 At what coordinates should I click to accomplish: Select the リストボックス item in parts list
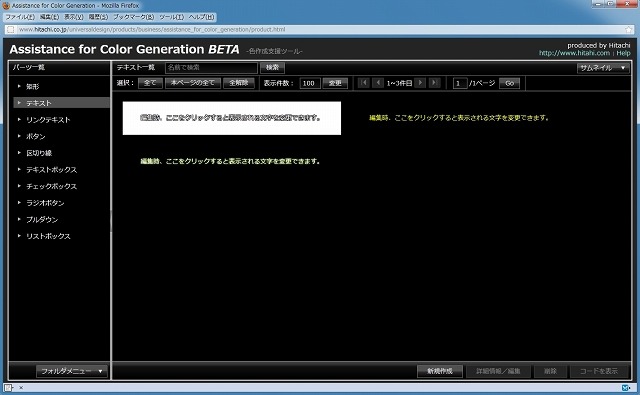(x=48, y=236)
